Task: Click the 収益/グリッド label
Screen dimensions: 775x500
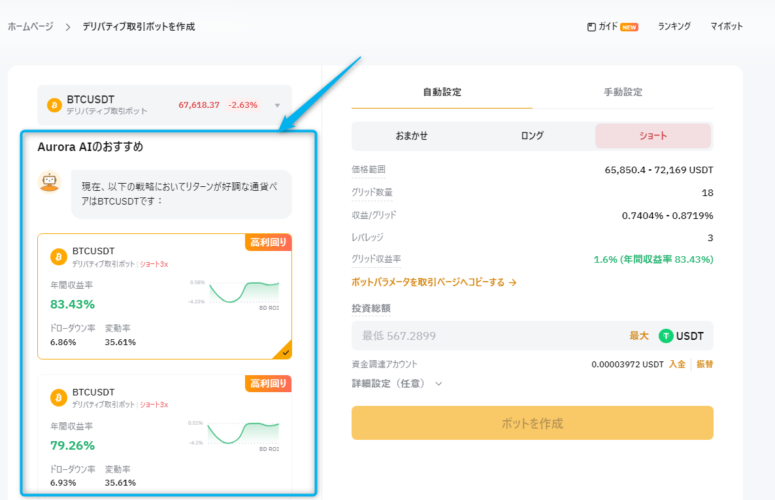Action: pyautogui.click(x=374, y=215)
